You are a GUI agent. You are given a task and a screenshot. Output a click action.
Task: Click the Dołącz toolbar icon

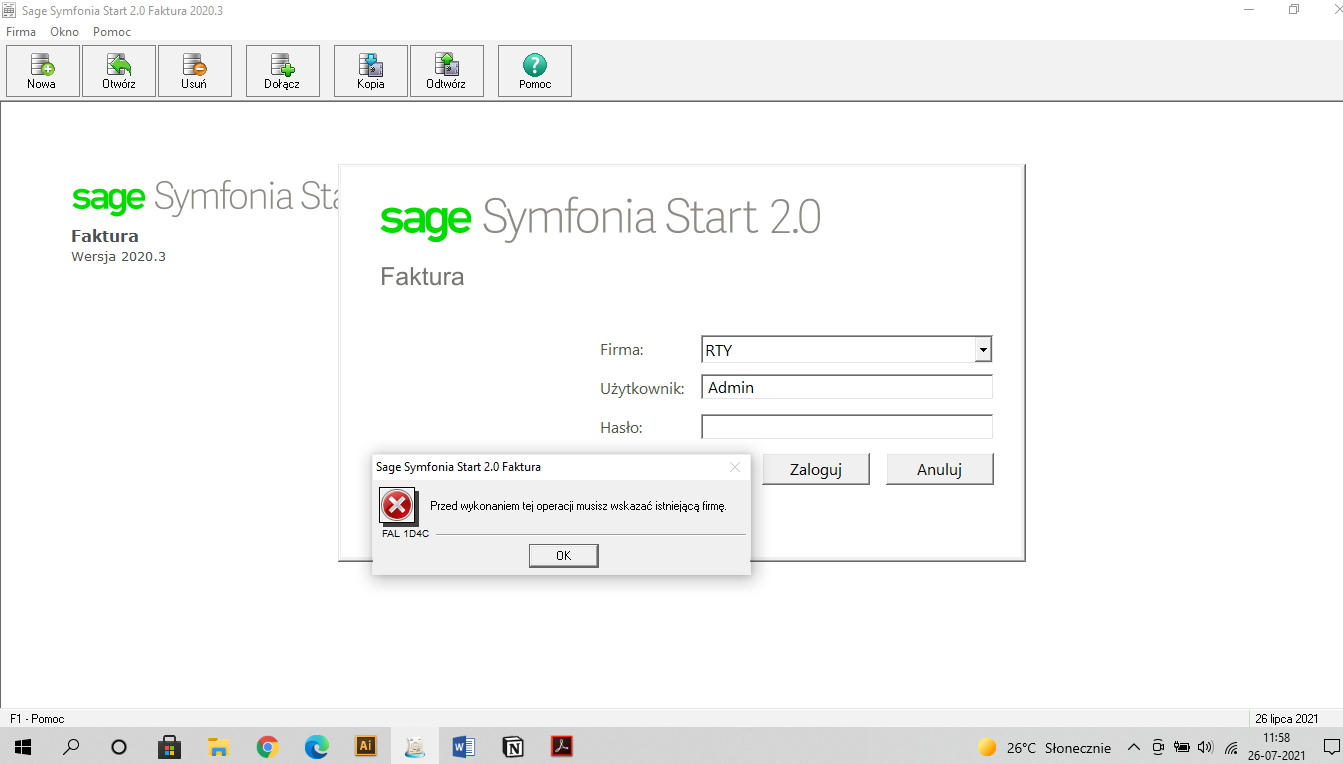point(283,71)
